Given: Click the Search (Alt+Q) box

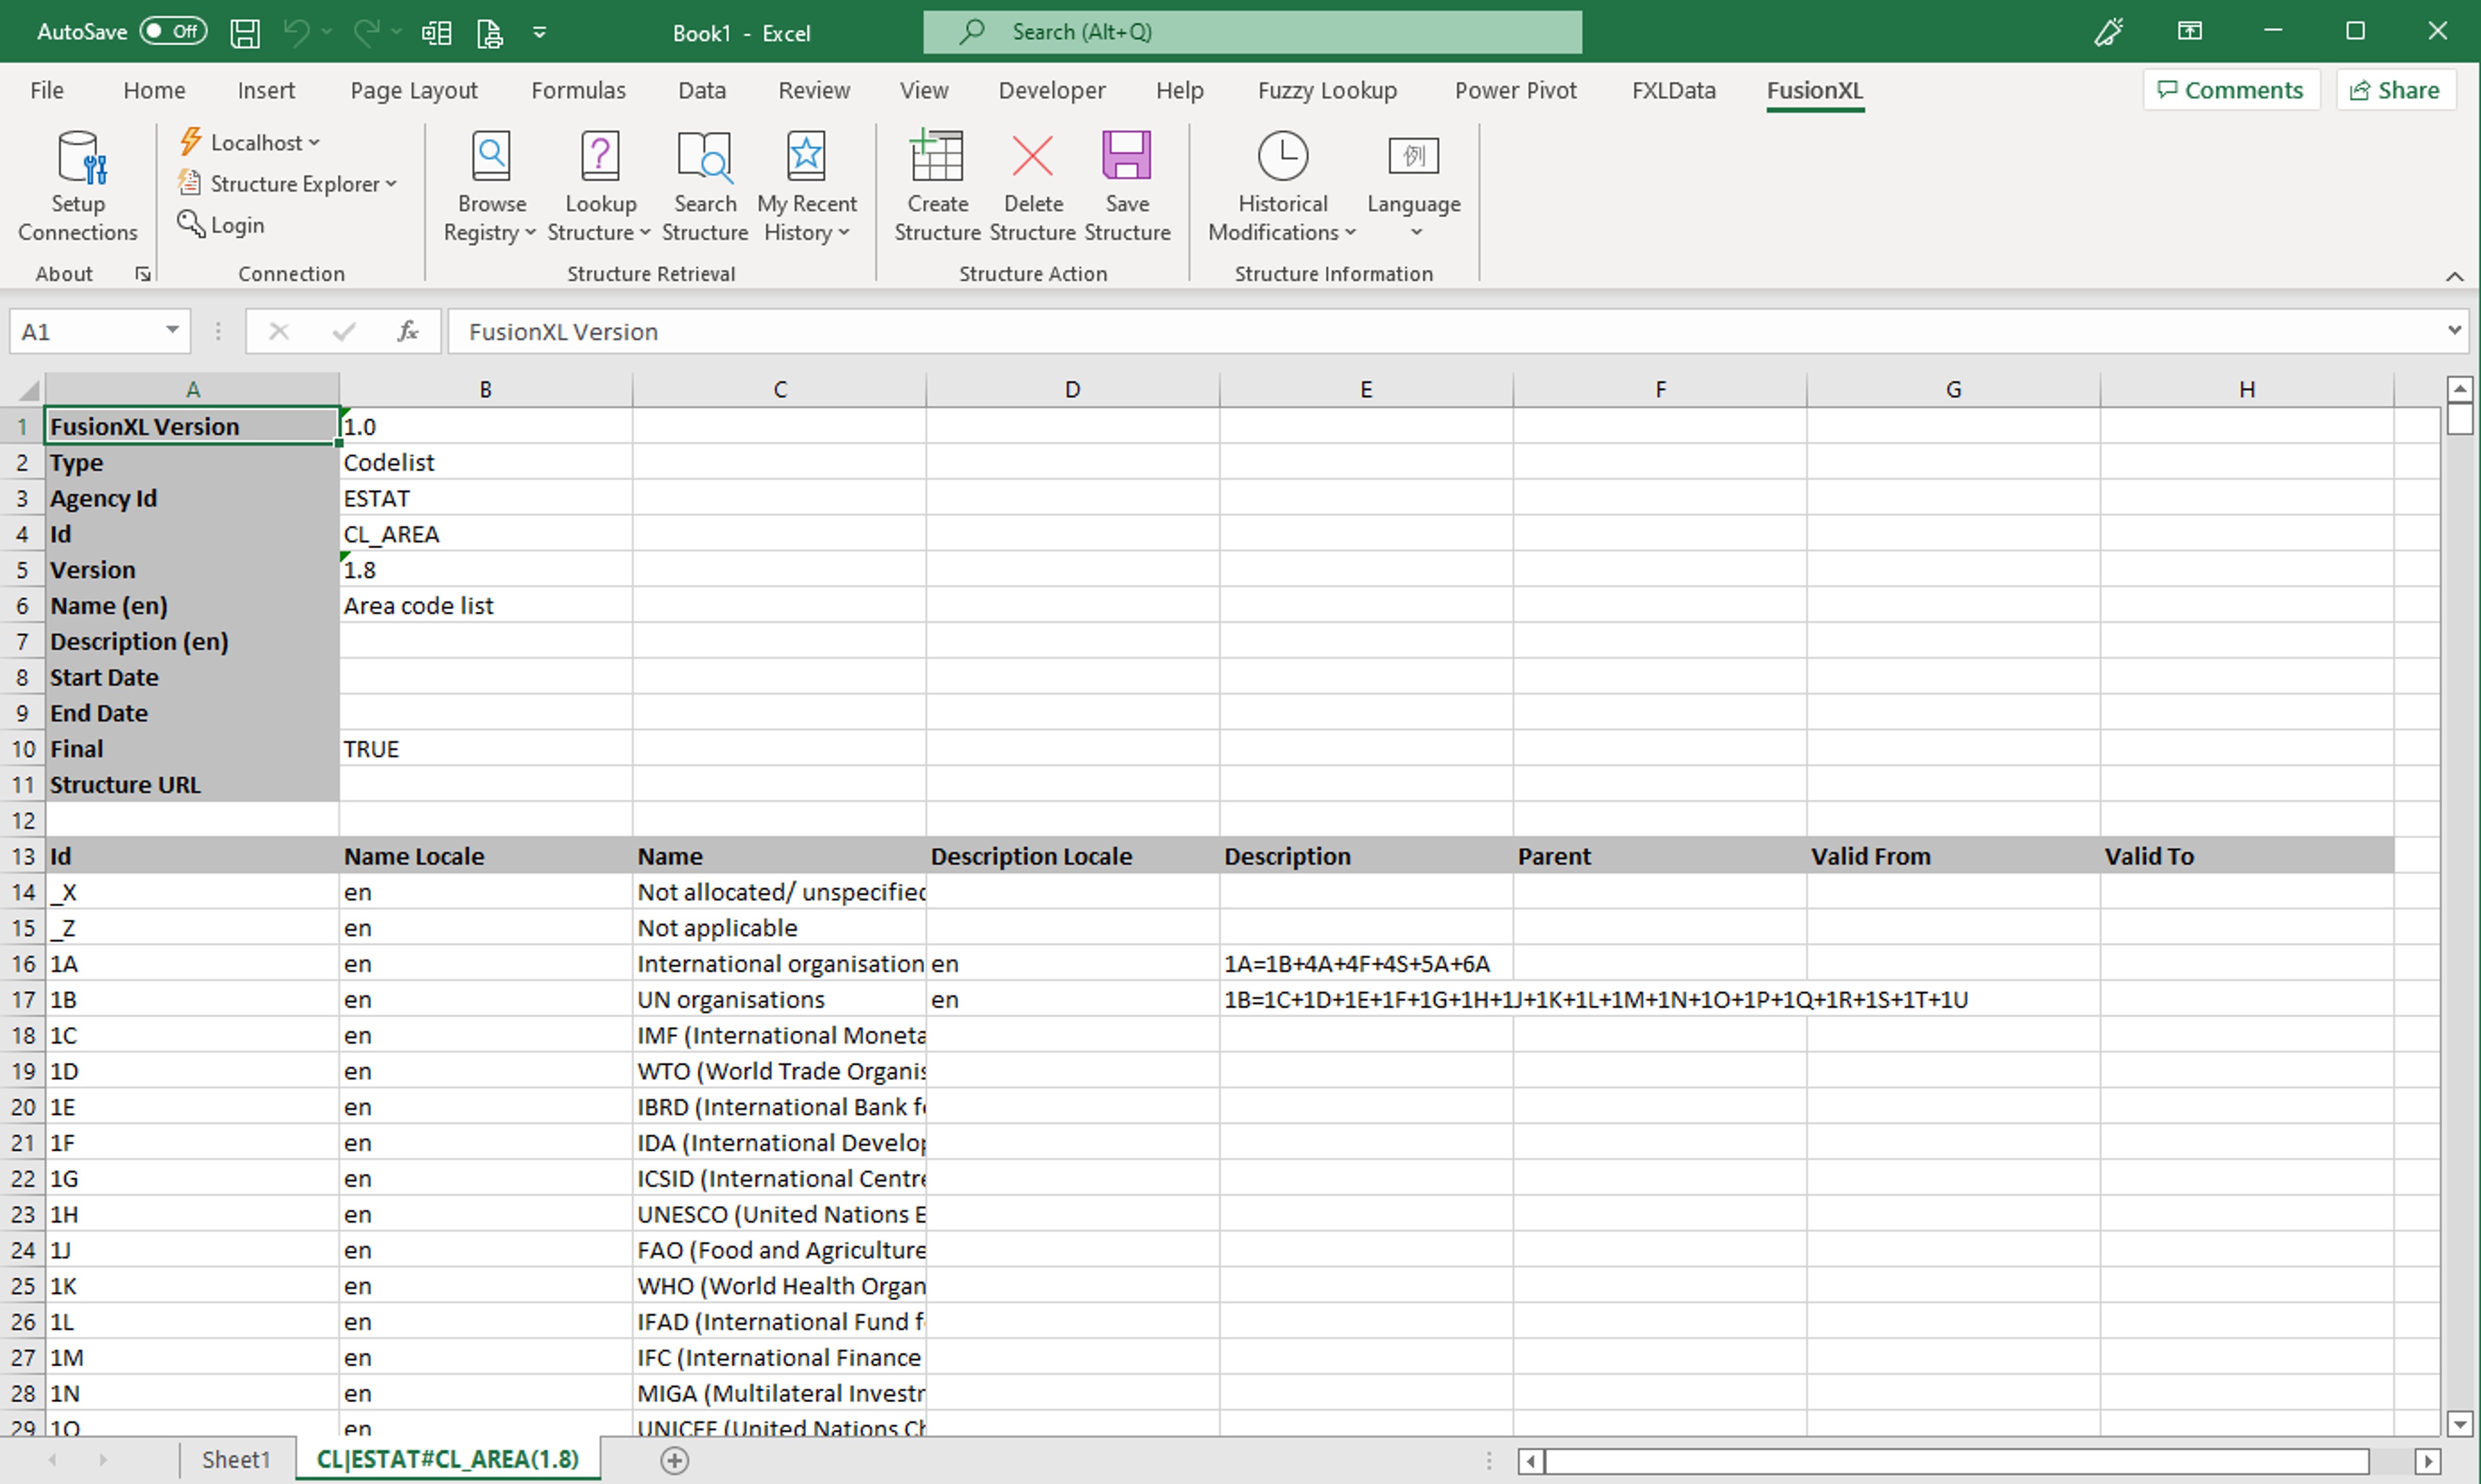Looking at the screenshot, I should point(1252,32).
